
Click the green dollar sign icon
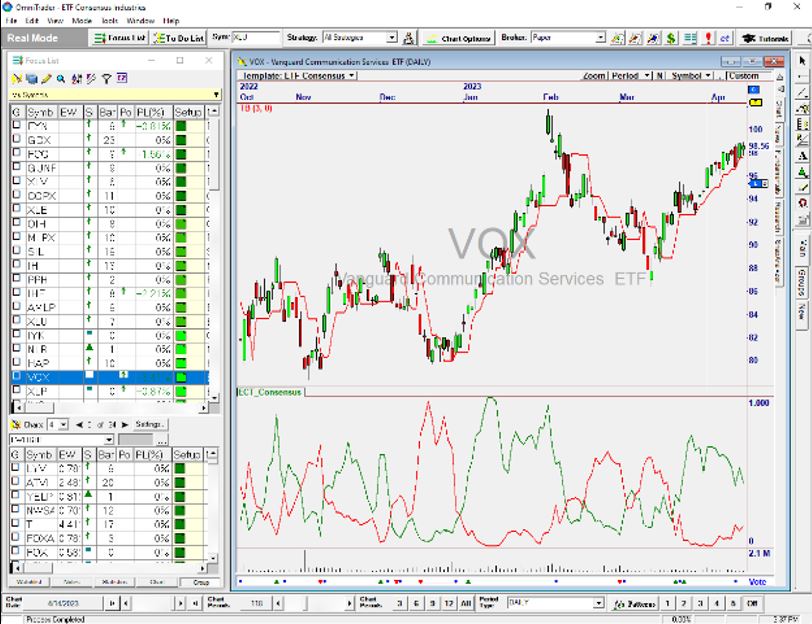(671, 38)
